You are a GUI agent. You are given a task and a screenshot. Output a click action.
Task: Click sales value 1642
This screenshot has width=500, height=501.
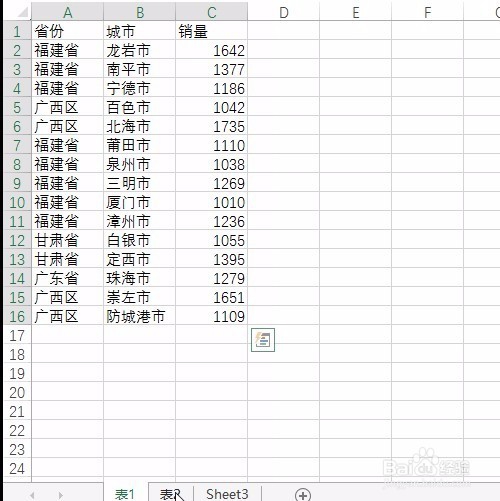212,50
